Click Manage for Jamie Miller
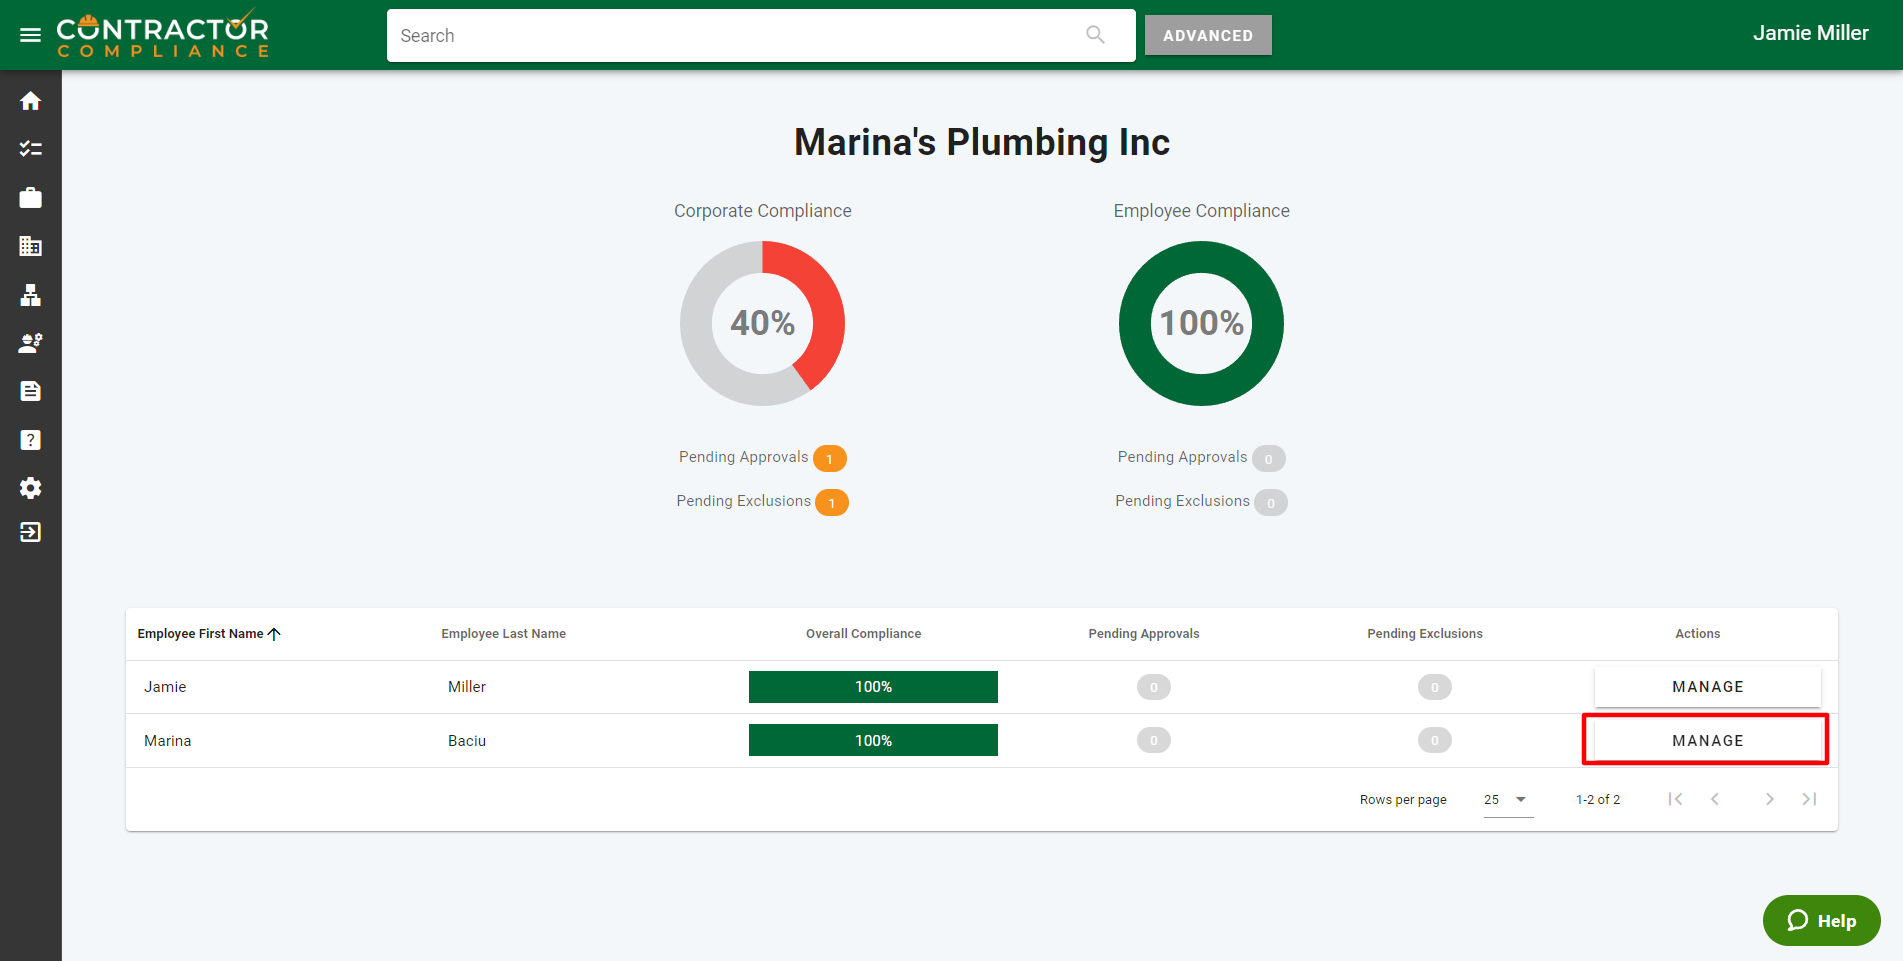 point(1706,687)
